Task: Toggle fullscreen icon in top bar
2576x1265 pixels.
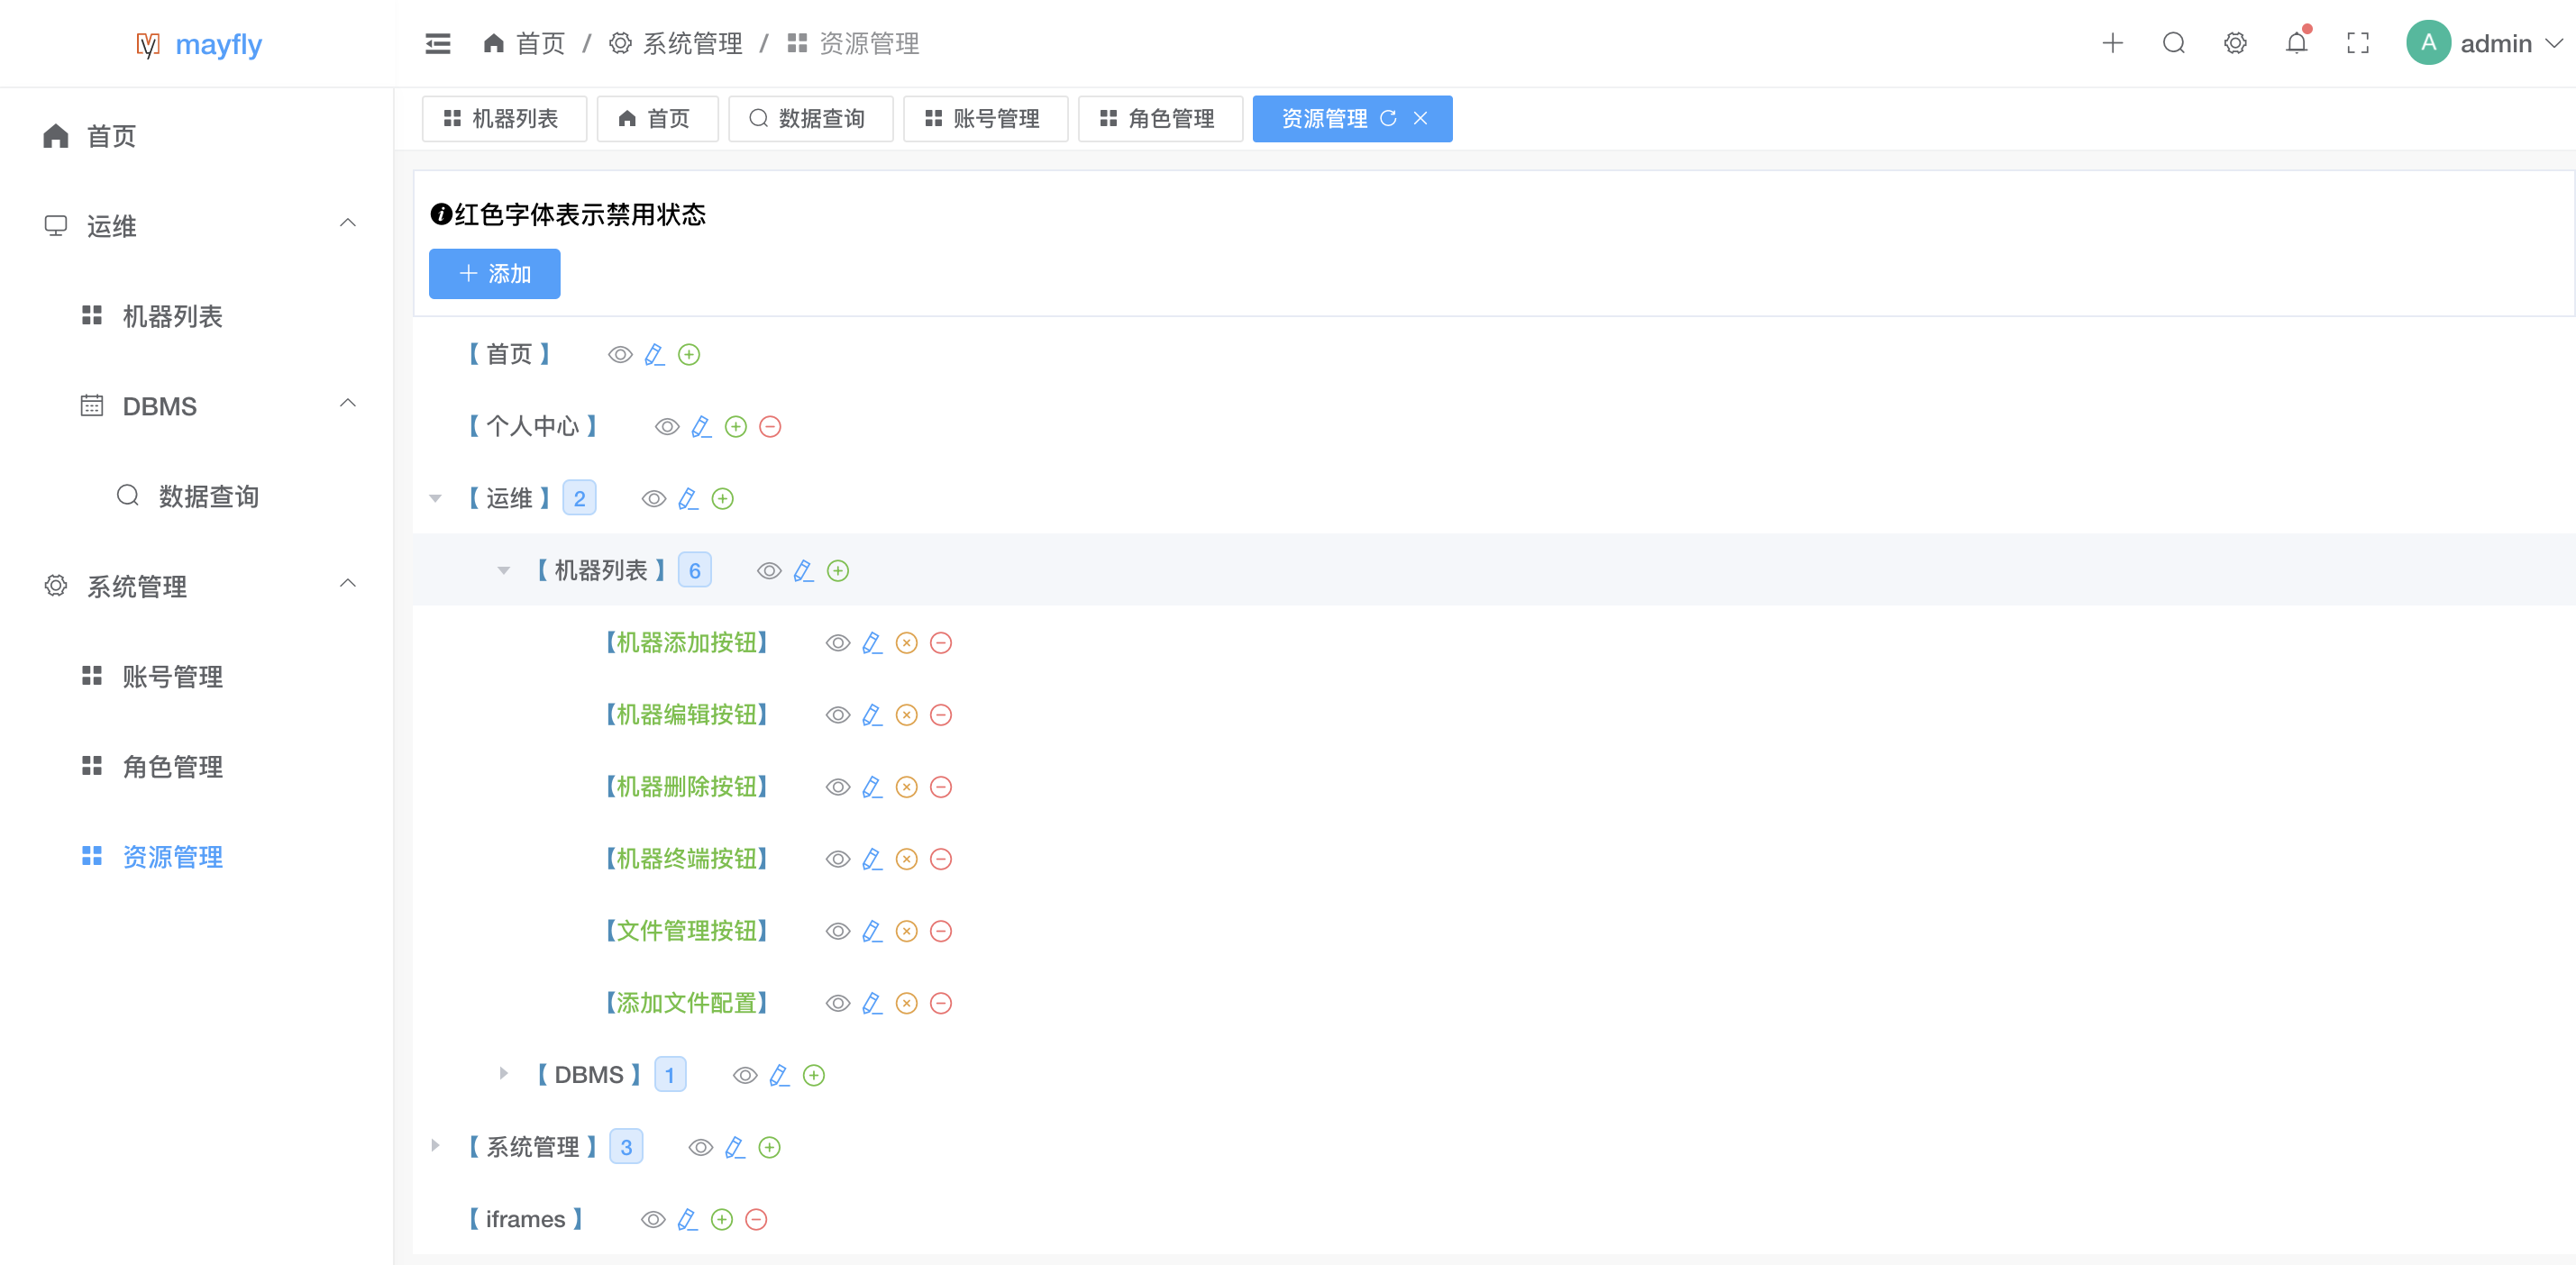Action: tap(2357, 43)
